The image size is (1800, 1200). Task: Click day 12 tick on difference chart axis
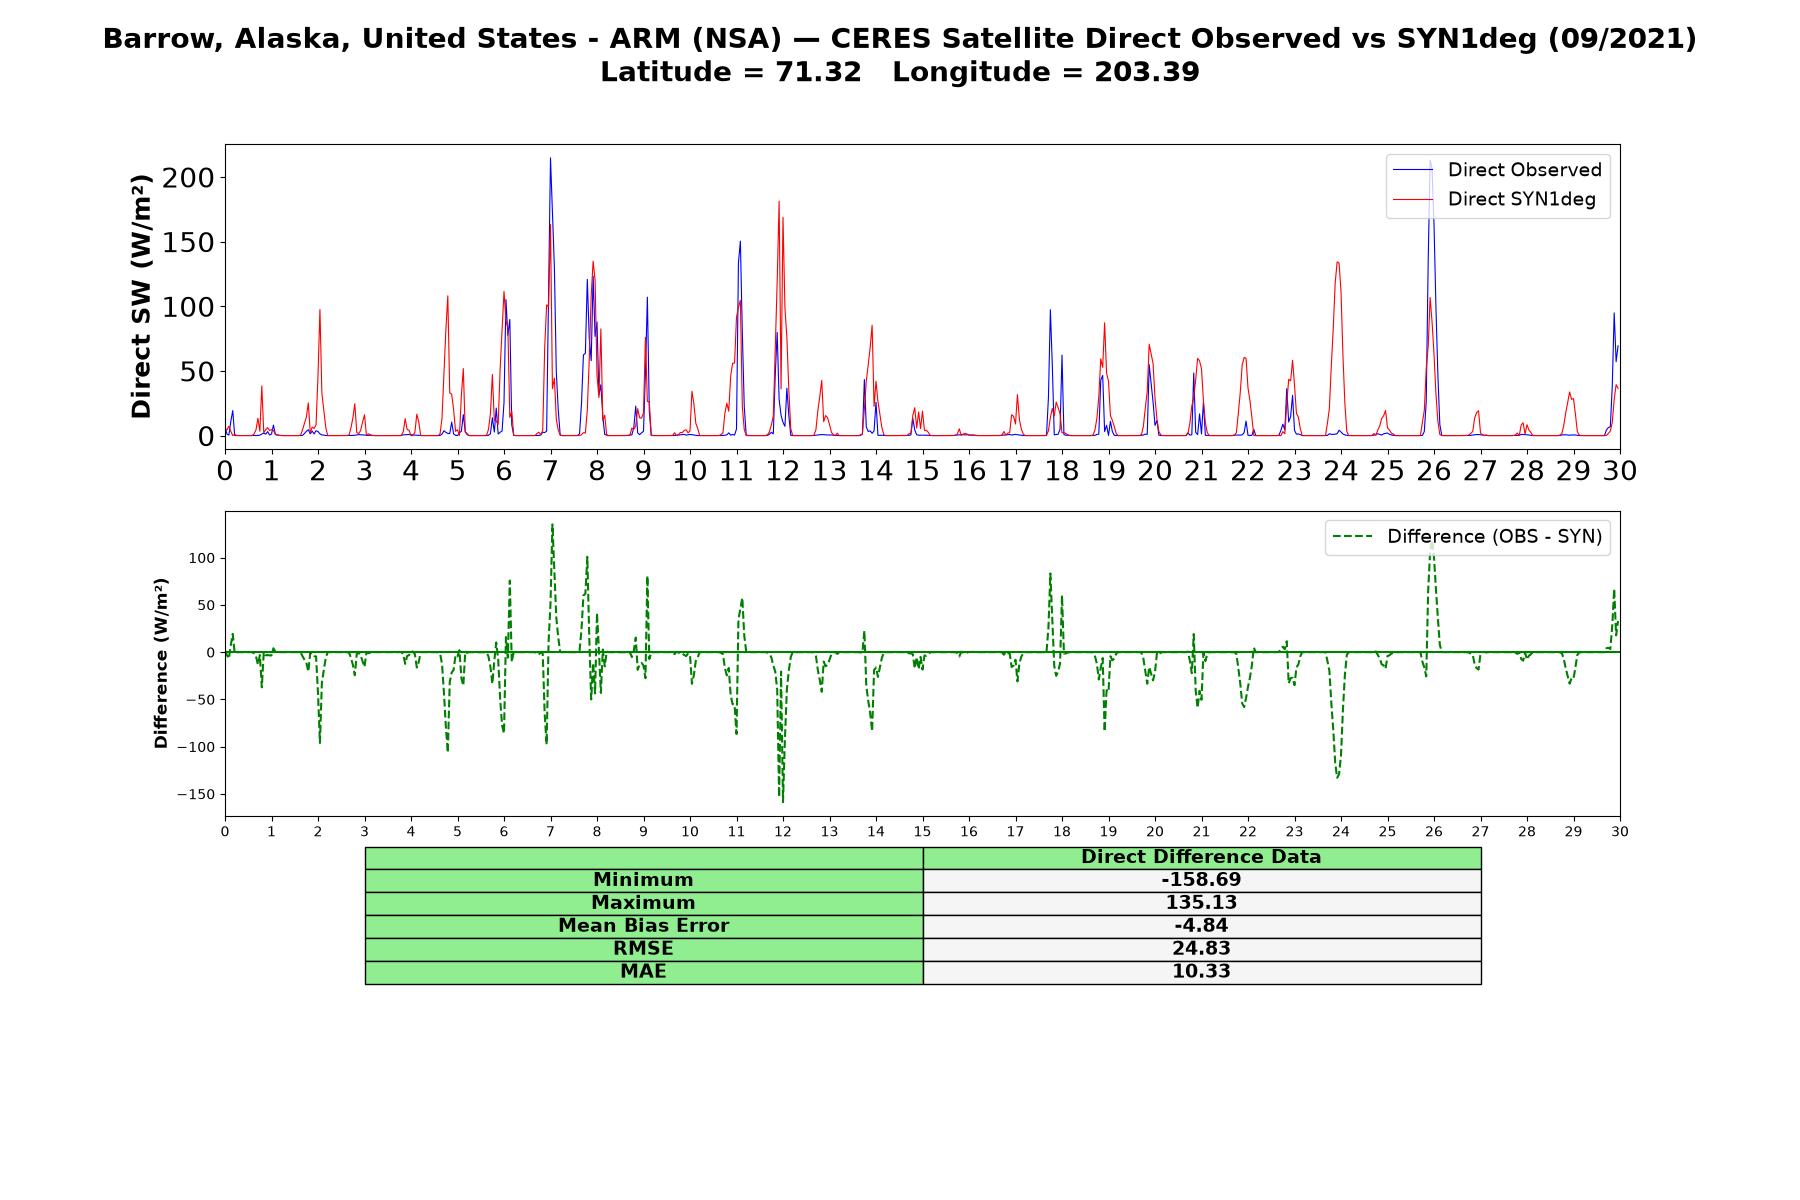coord(783,831)
